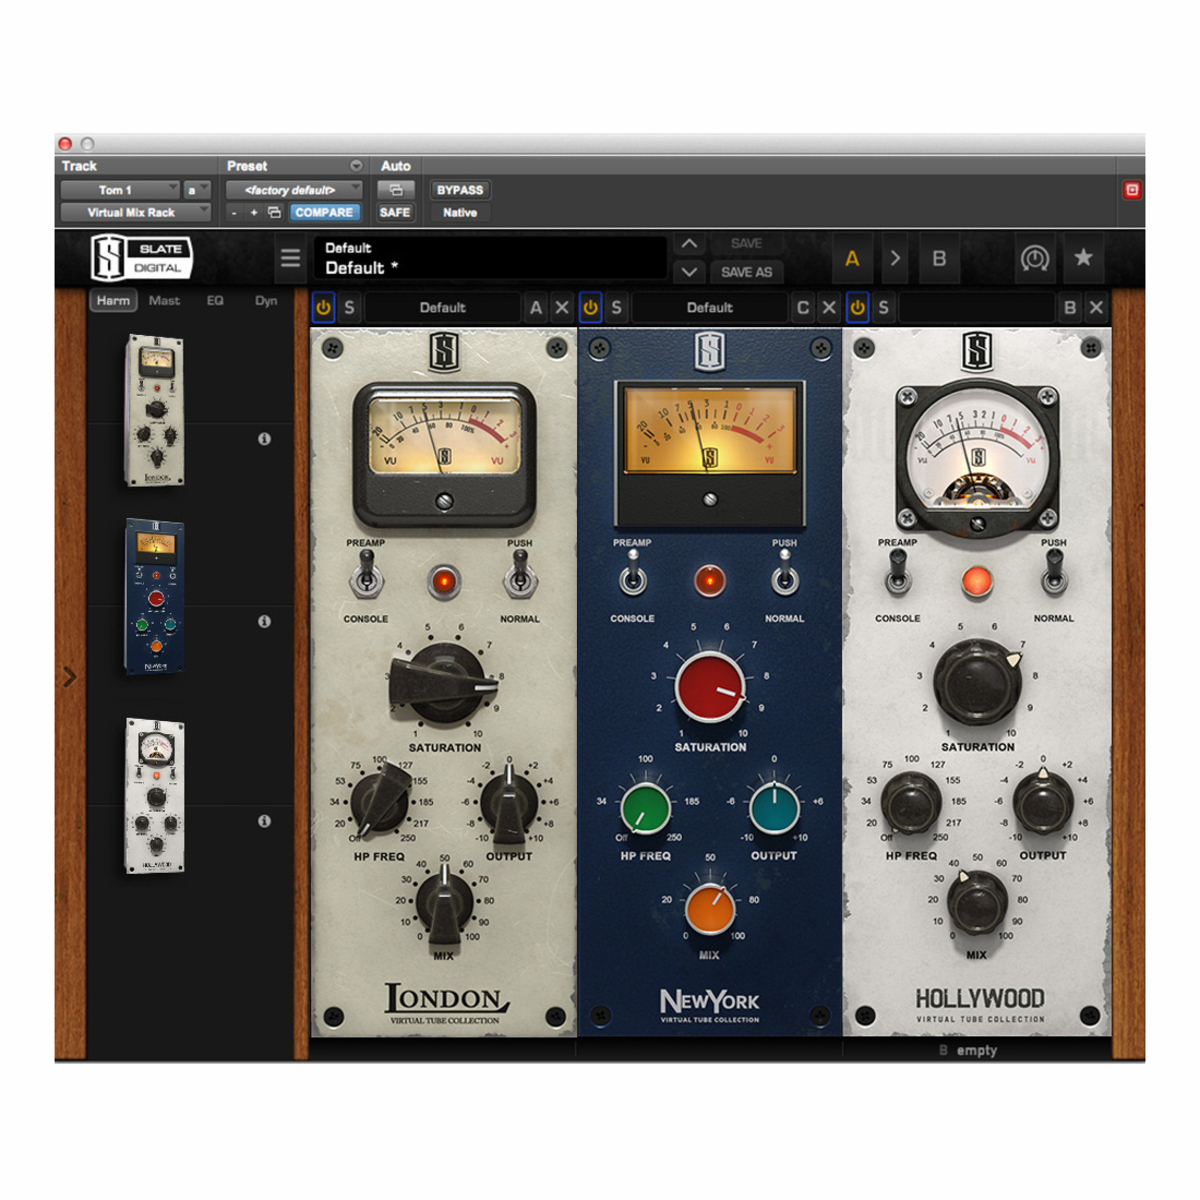Click the green New York HP FREQ knob
This screenshot has width=1200, height=1200.
[x=645, y=808]
